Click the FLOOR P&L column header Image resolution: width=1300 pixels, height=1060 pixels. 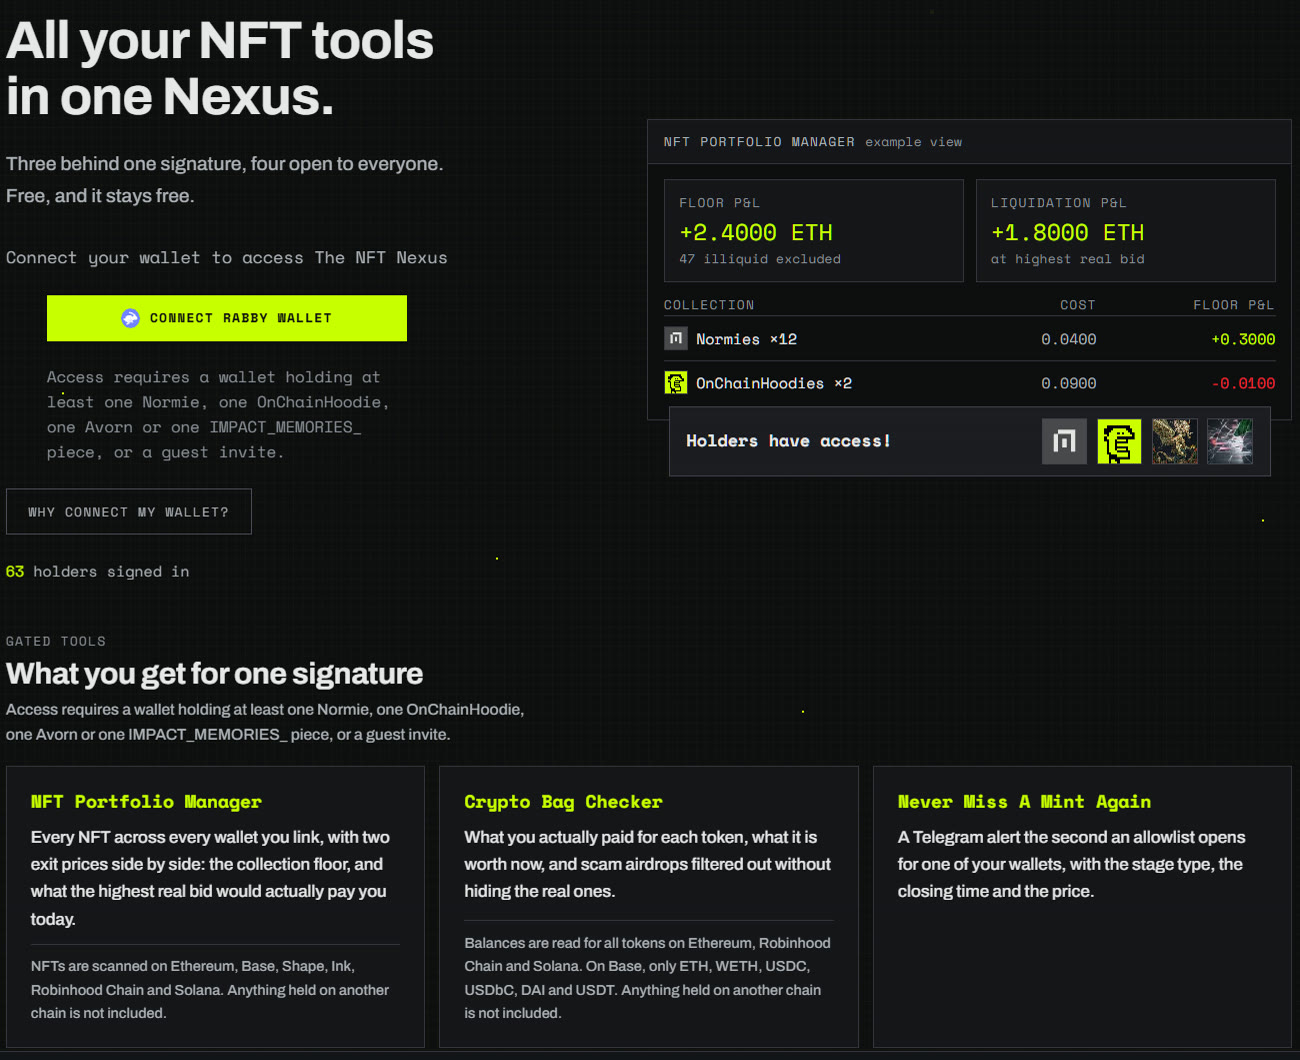1234,305
